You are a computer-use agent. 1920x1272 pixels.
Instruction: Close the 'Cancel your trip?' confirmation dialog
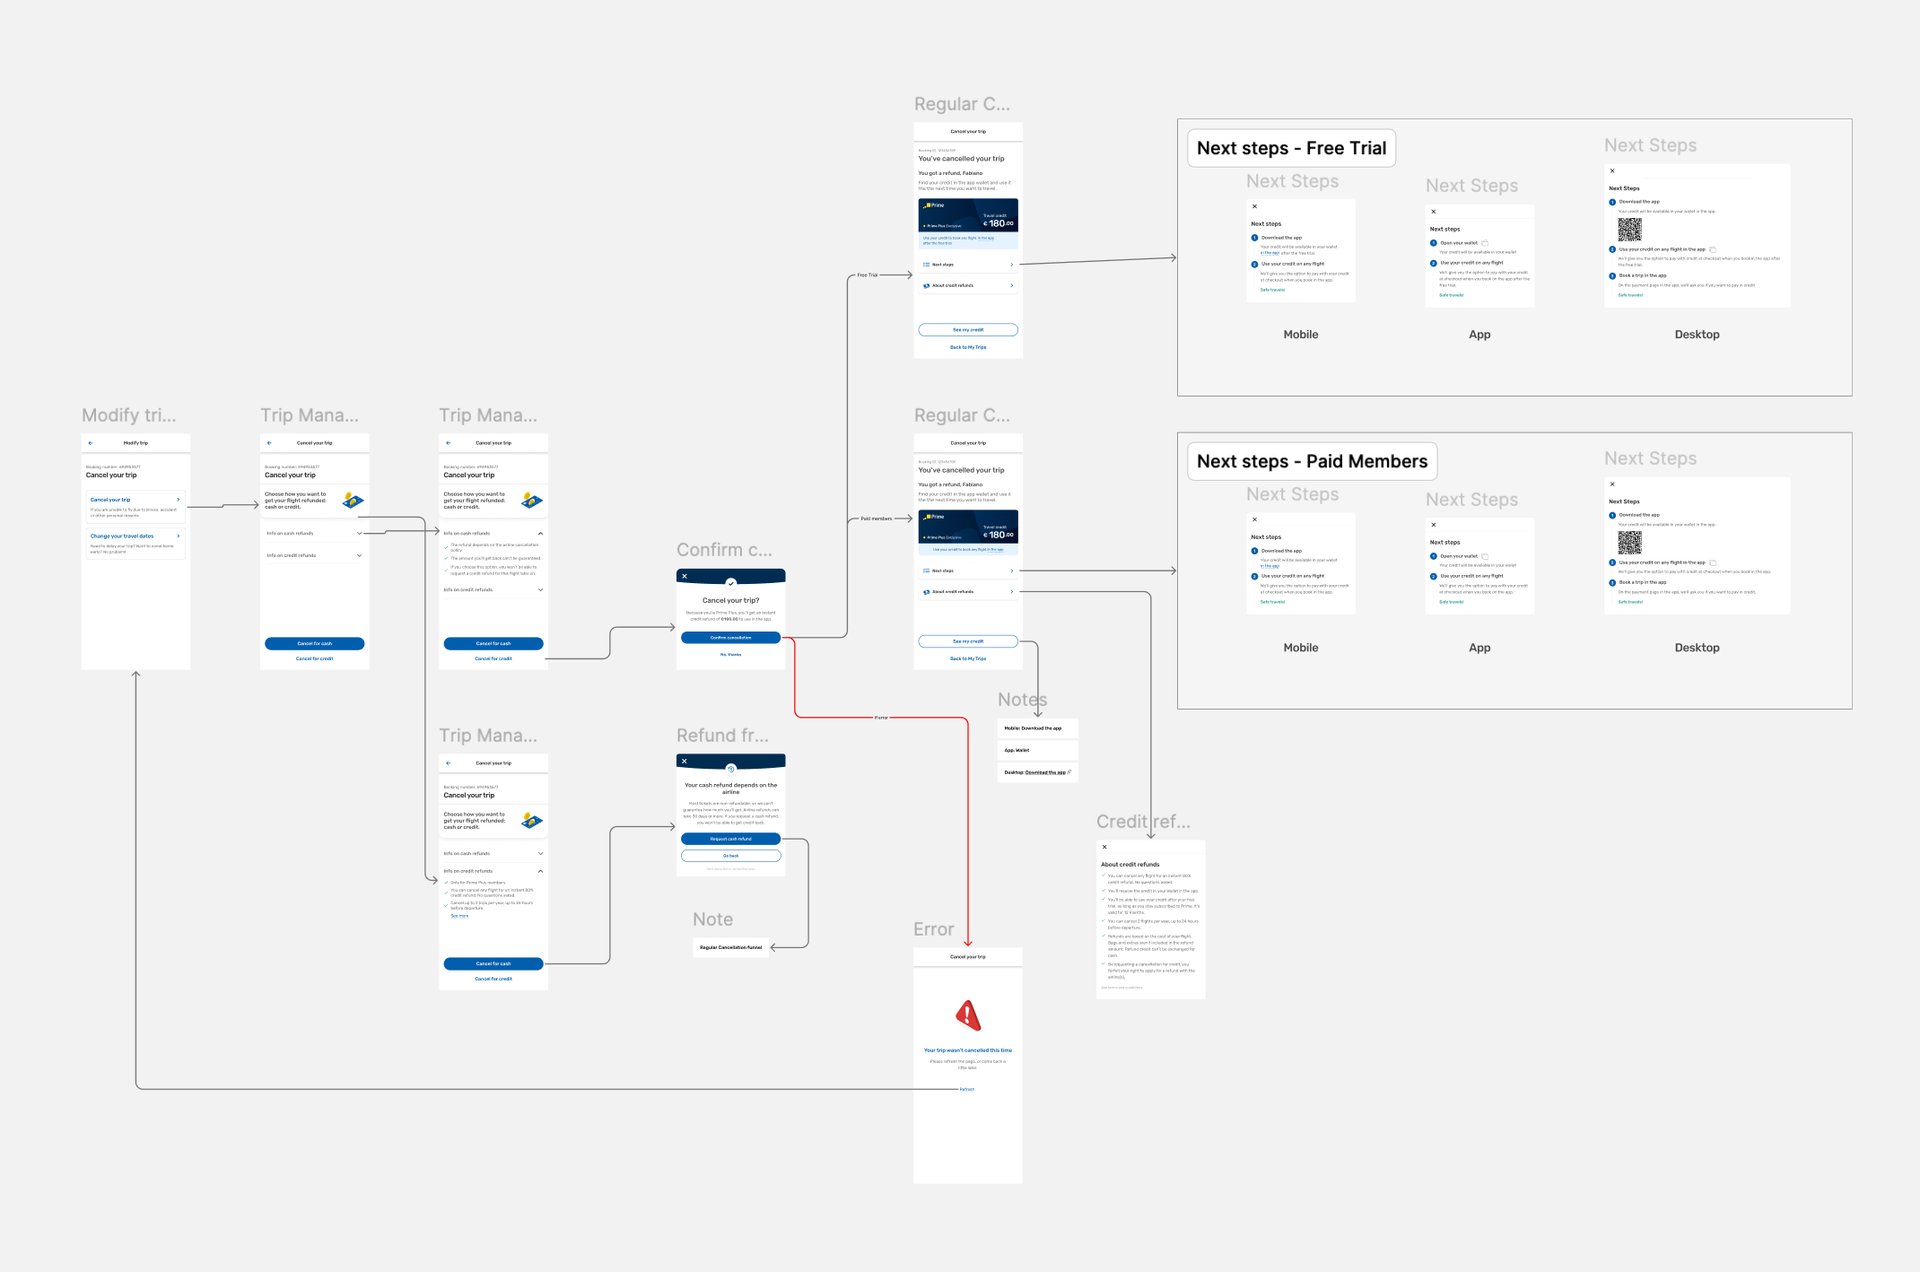click(684, 576)
